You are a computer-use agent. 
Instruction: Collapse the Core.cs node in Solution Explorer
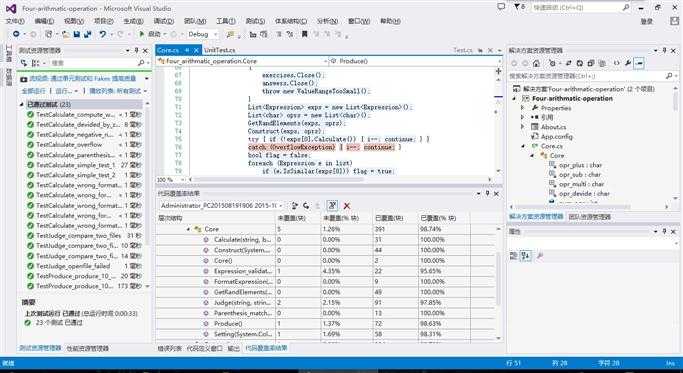523,146
